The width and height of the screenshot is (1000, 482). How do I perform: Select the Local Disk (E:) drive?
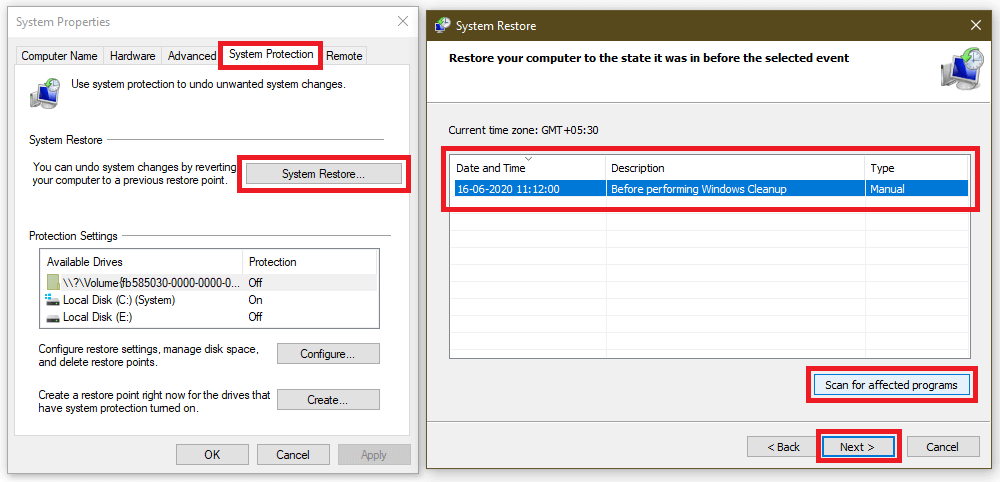pyautogui.click(x=97, y=317)
